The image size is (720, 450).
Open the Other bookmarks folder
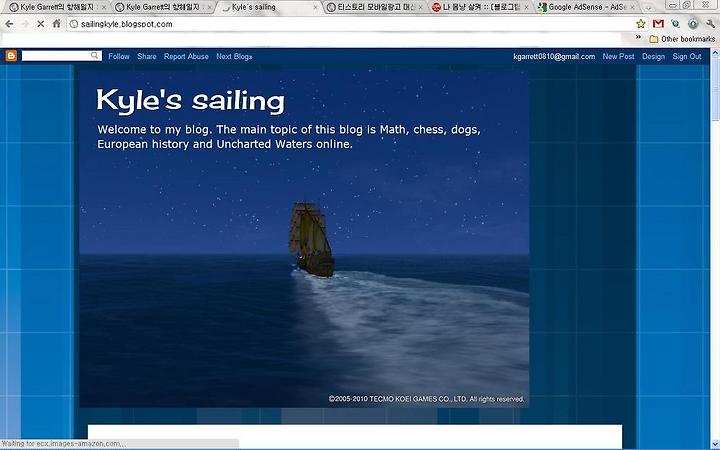[x=682, y=39]
